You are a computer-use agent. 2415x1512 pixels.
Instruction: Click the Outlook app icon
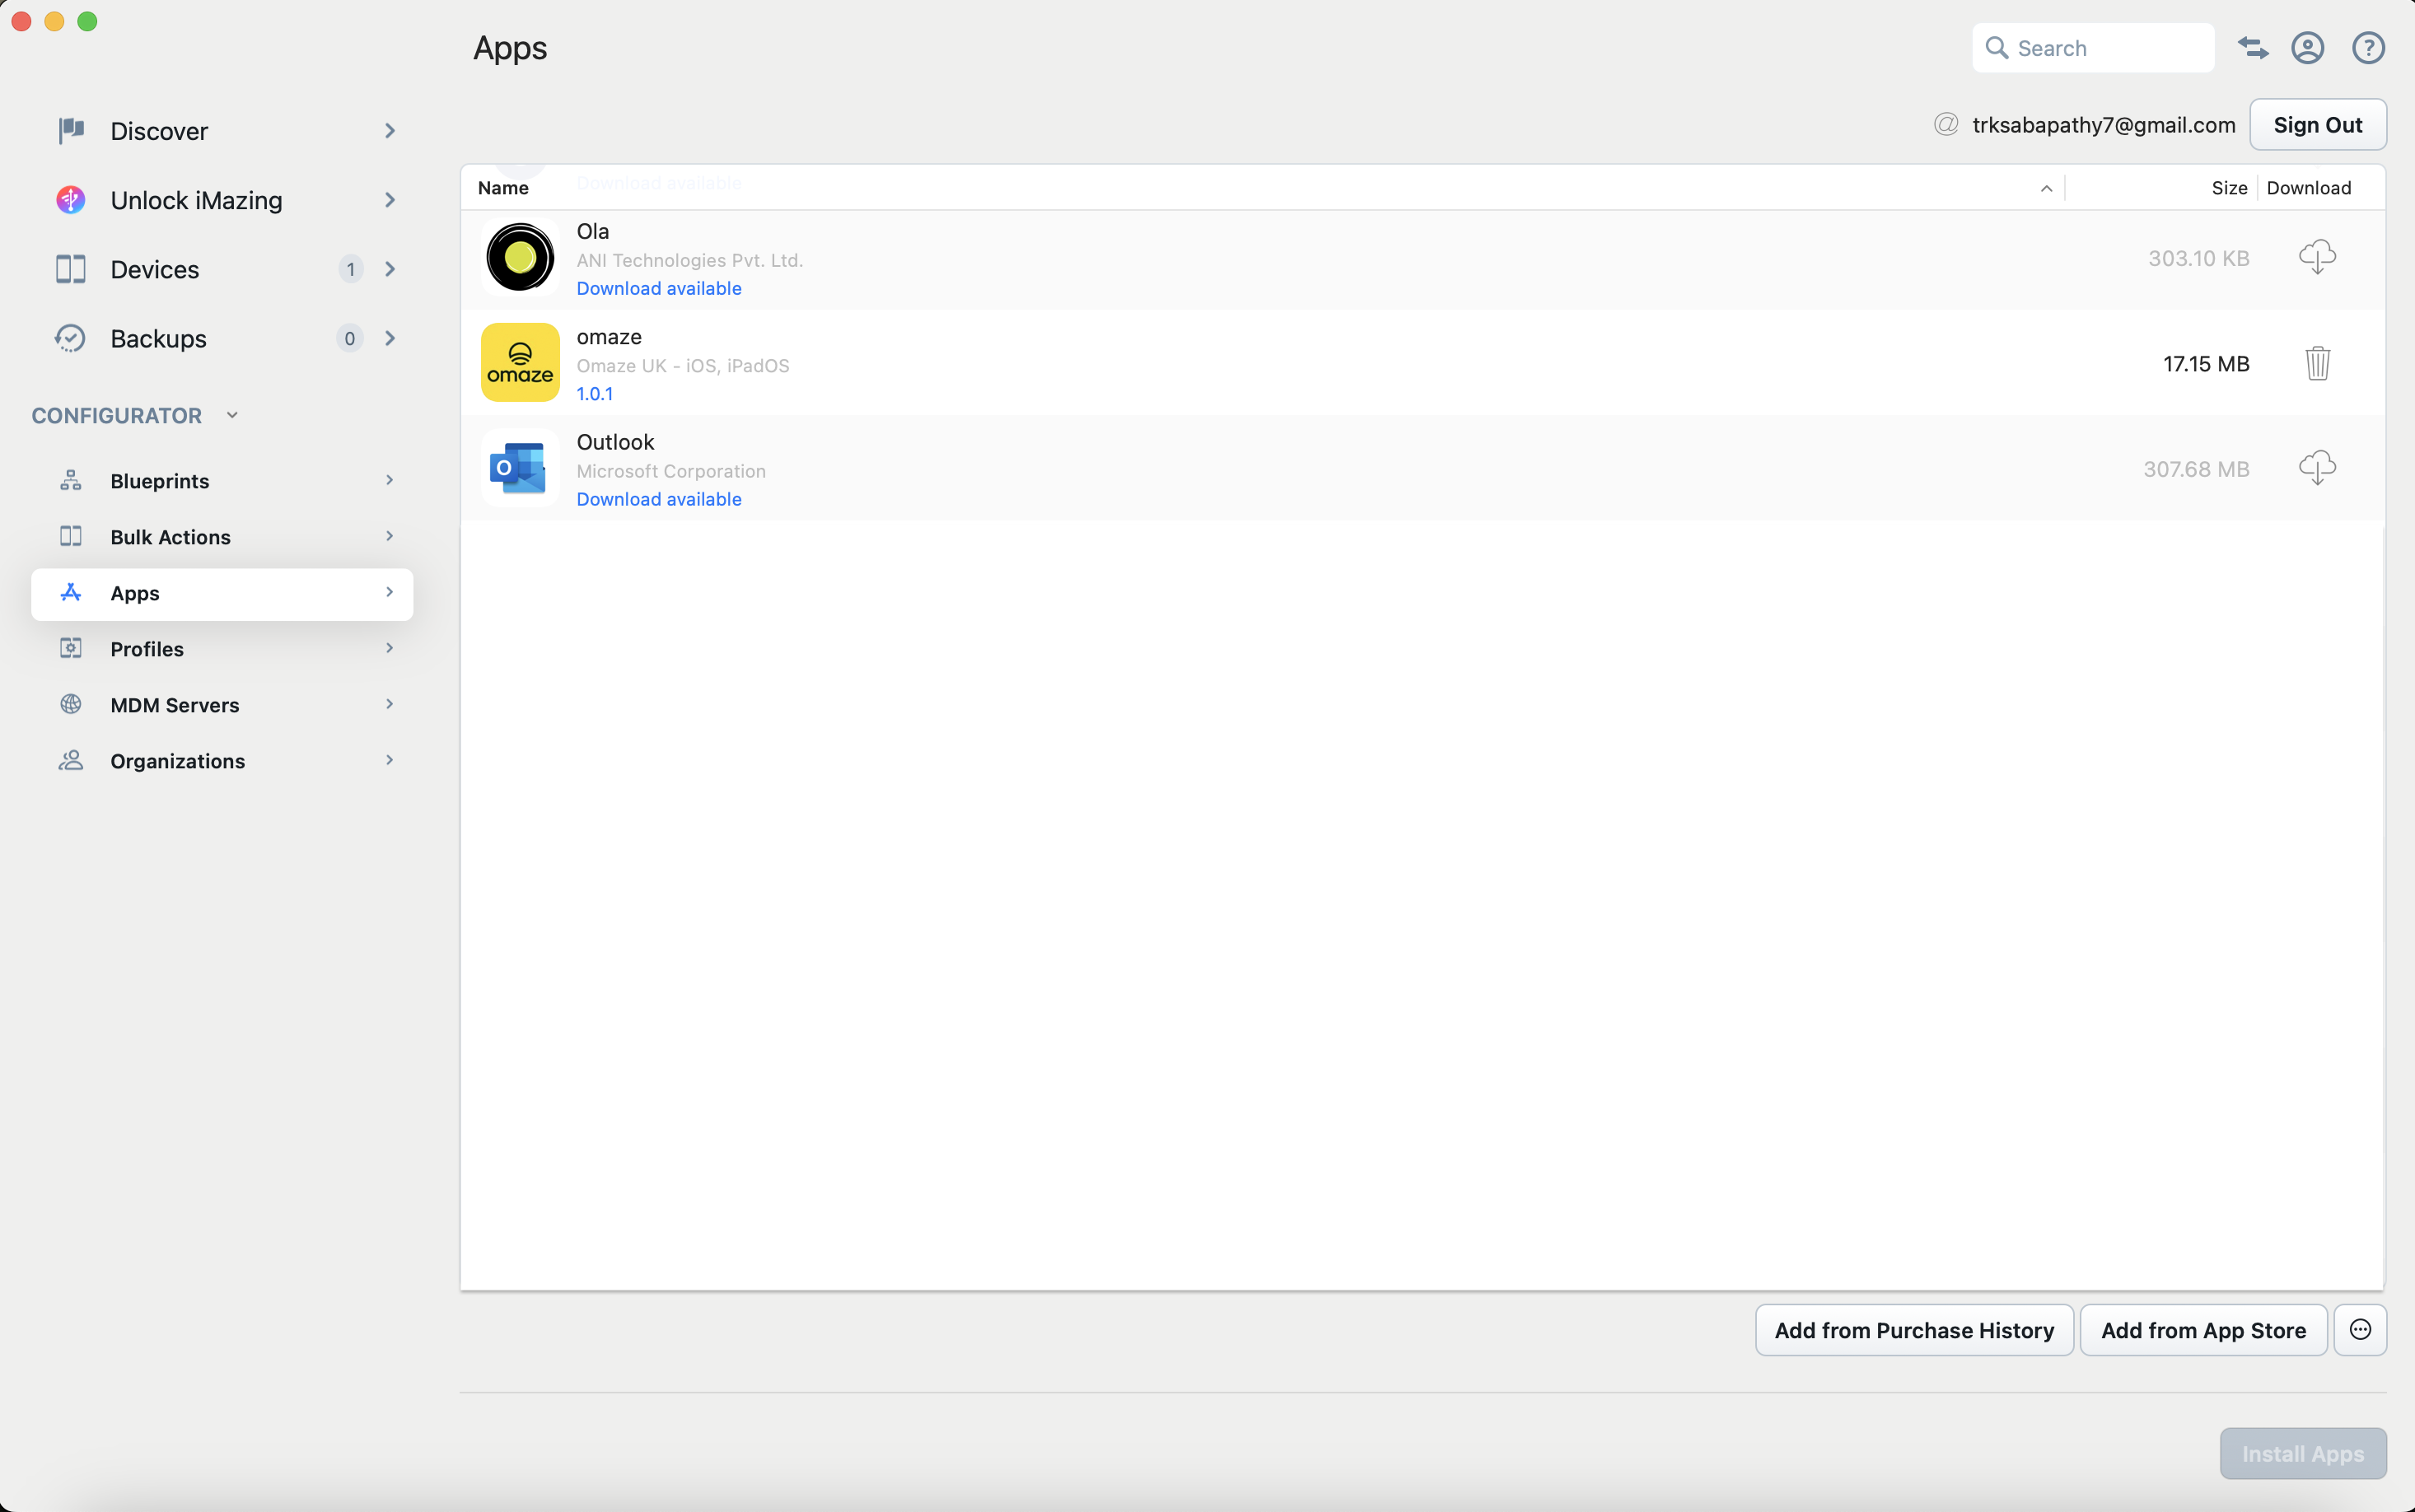point(520,468)
